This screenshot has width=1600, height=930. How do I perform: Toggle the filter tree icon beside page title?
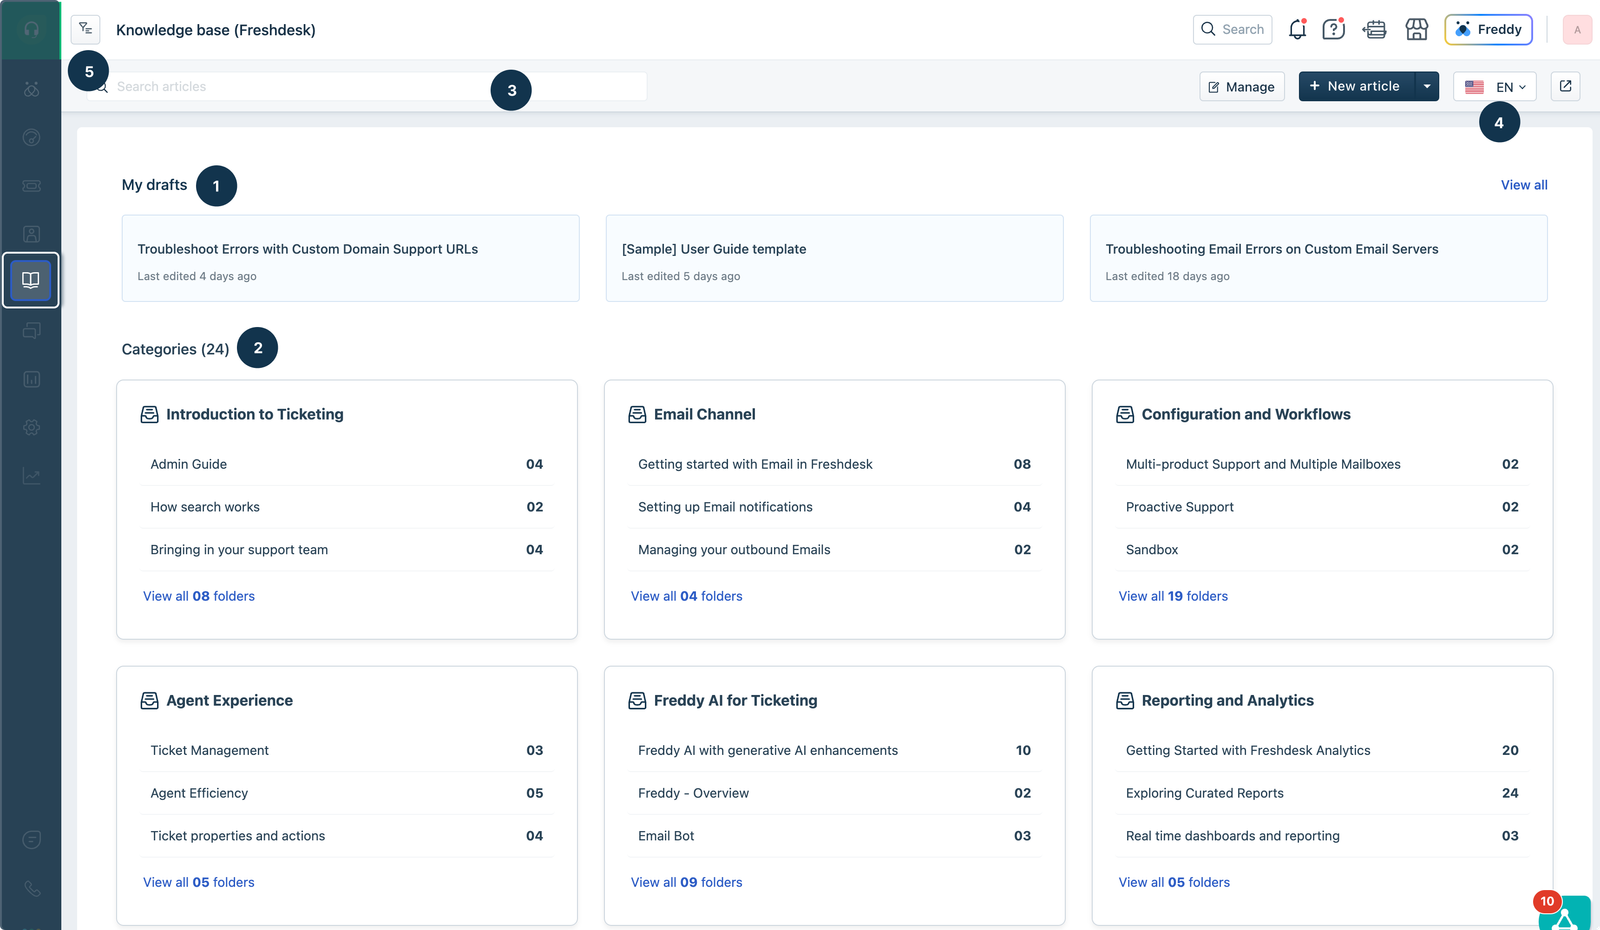tap(86, 29)
